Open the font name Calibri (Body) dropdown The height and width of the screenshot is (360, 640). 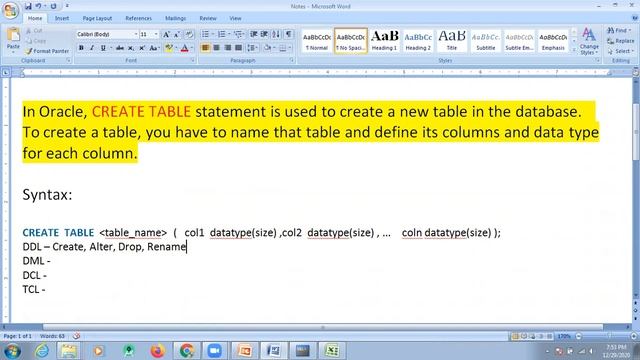click(136, 35)
